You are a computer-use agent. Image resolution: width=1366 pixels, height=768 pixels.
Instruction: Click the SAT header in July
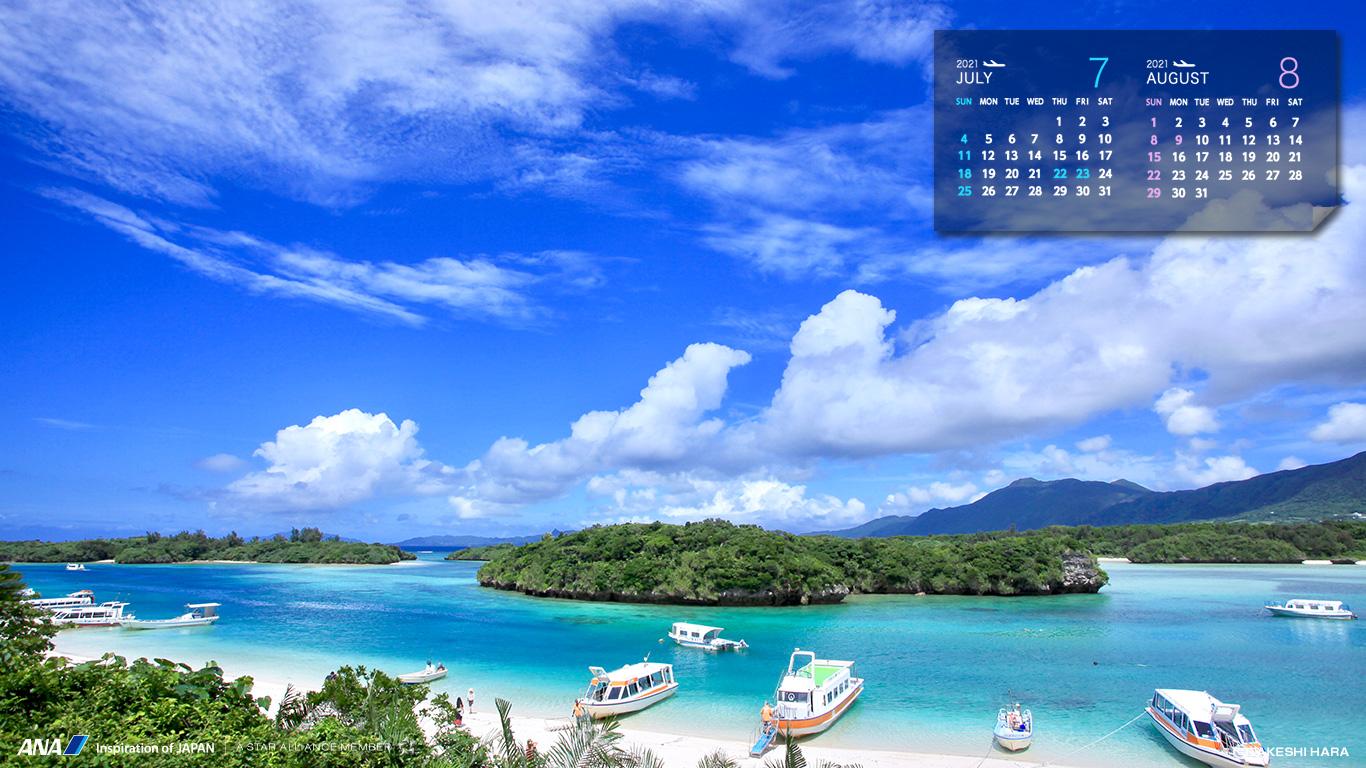[1105, 101]
